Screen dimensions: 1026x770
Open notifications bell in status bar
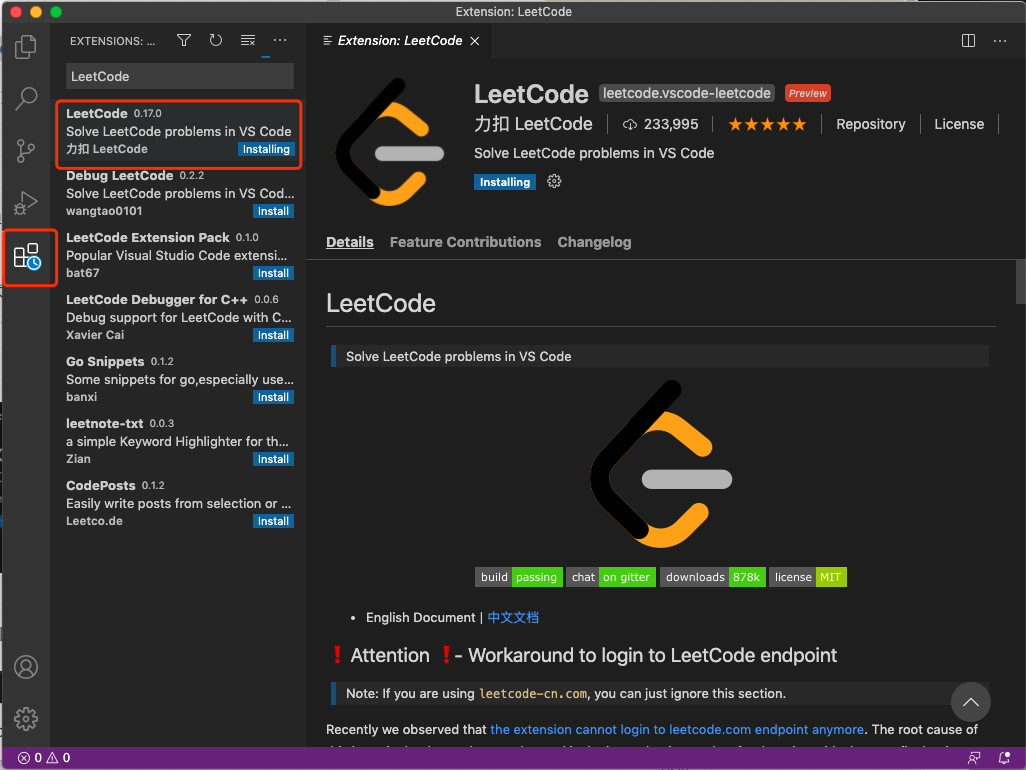(1004, 758)
